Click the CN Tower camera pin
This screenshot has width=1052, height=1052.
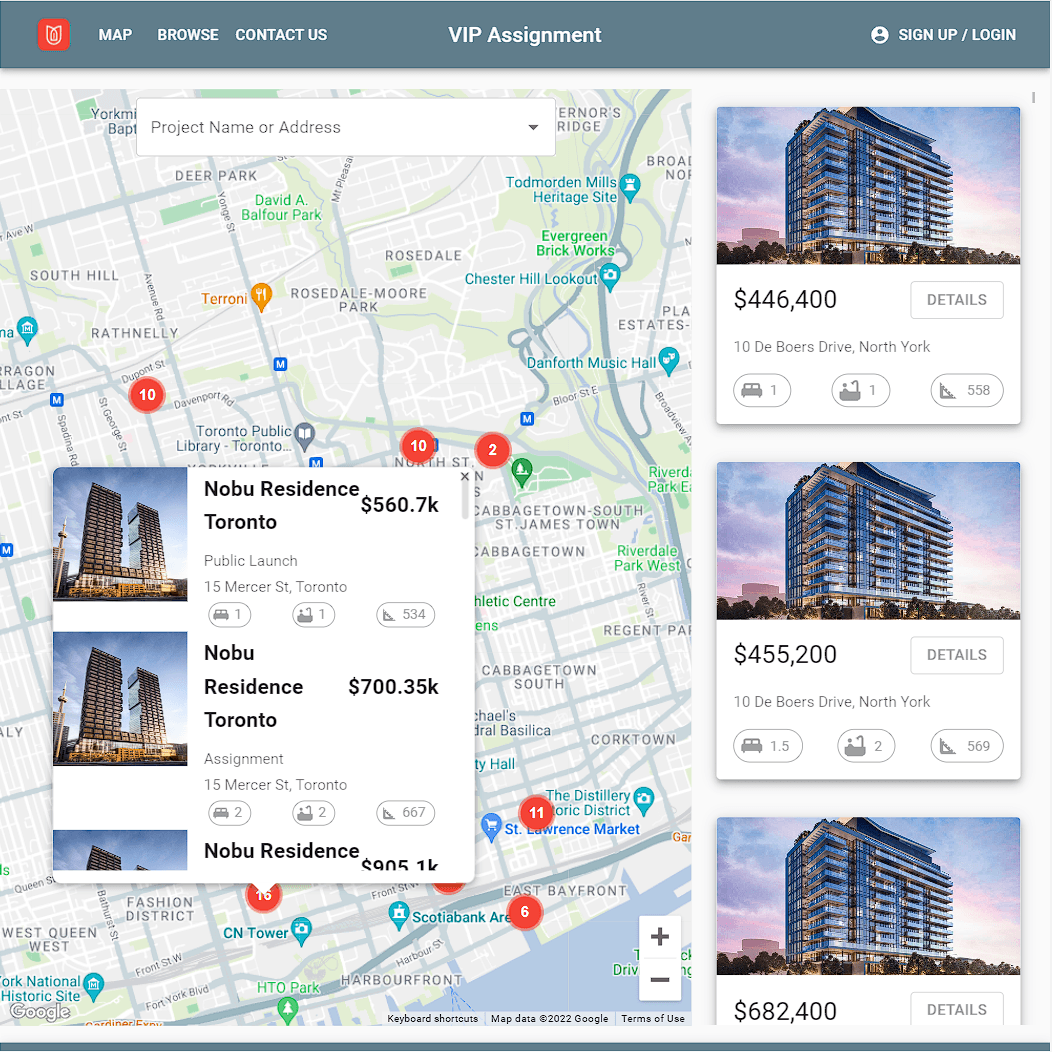(x=301, y=931)
